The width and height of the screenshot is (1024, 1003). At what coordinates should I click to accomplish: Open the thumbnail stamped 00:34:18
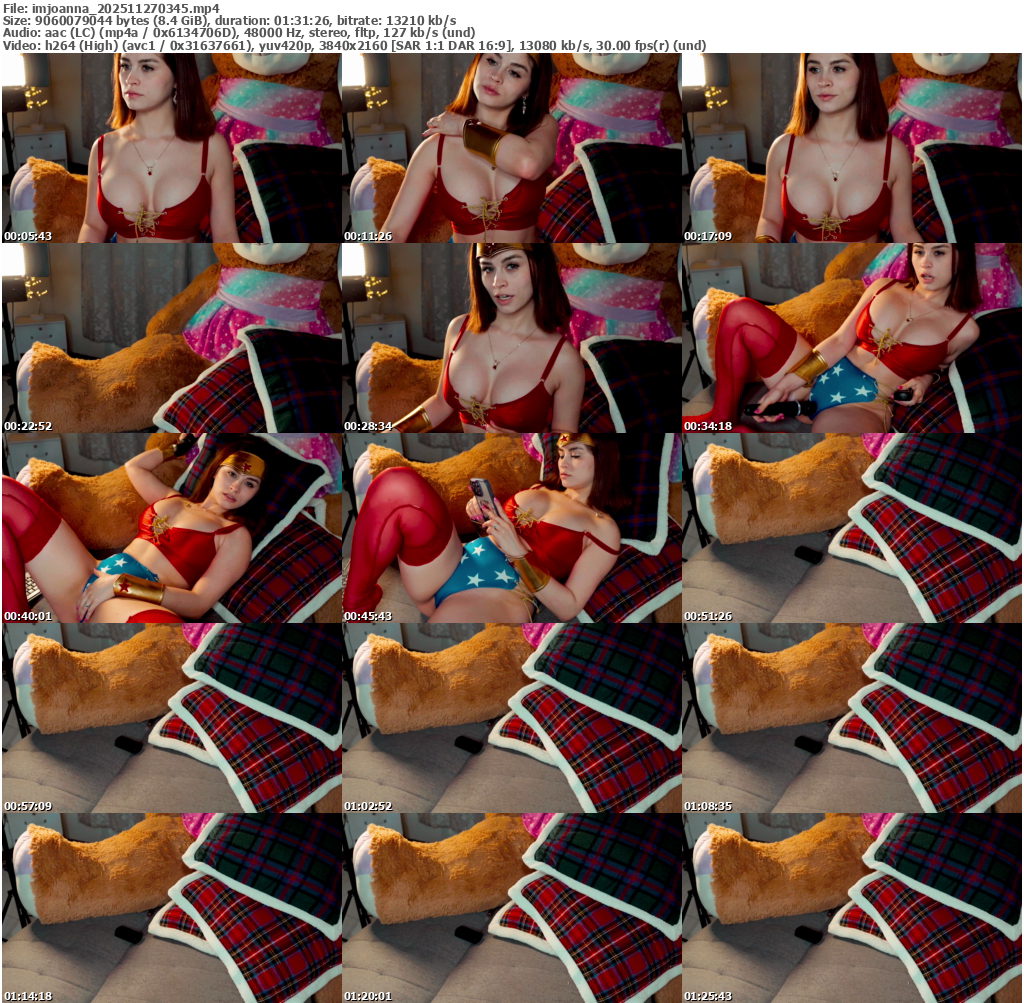pos(852,338)
